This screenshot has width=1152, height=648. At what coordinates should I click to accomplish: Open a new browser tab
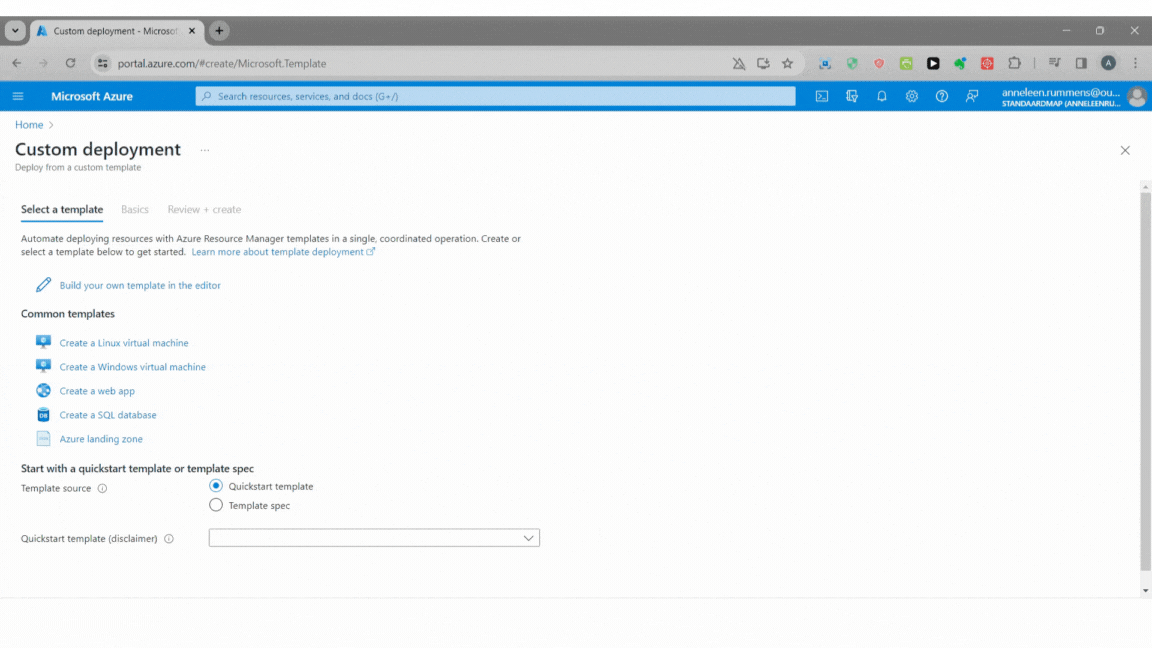[219, 31]
